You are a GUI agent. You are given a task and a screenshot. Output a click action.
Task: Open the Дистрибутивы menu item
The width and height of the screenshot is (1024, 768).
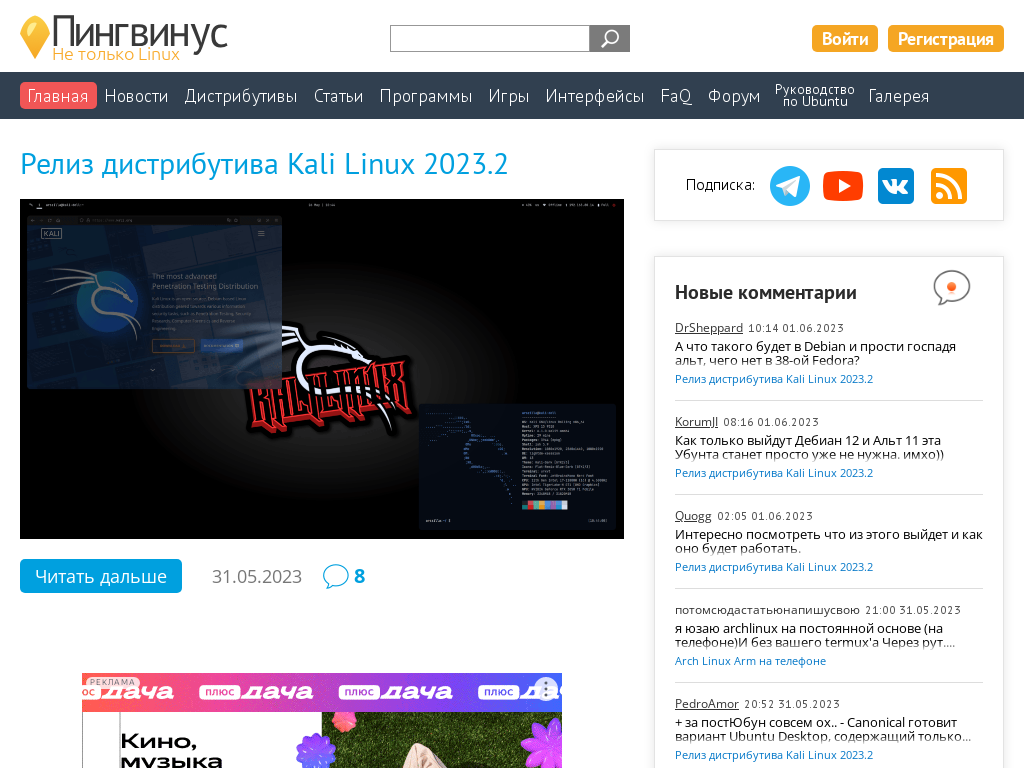point(241,96)
